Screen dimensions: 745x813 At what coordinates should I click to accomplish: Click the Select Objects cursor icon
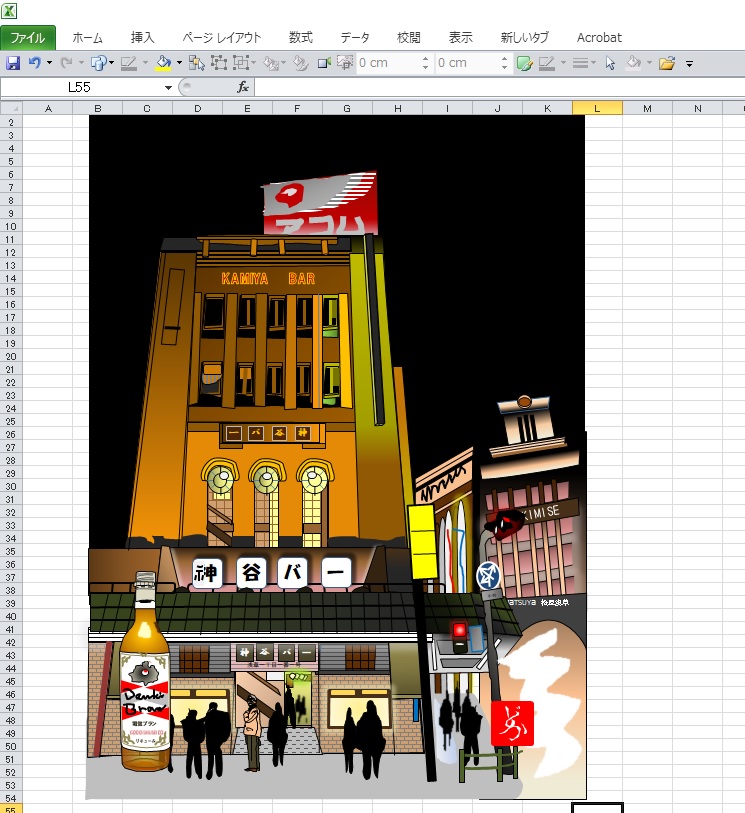click(x=610, y=63)
